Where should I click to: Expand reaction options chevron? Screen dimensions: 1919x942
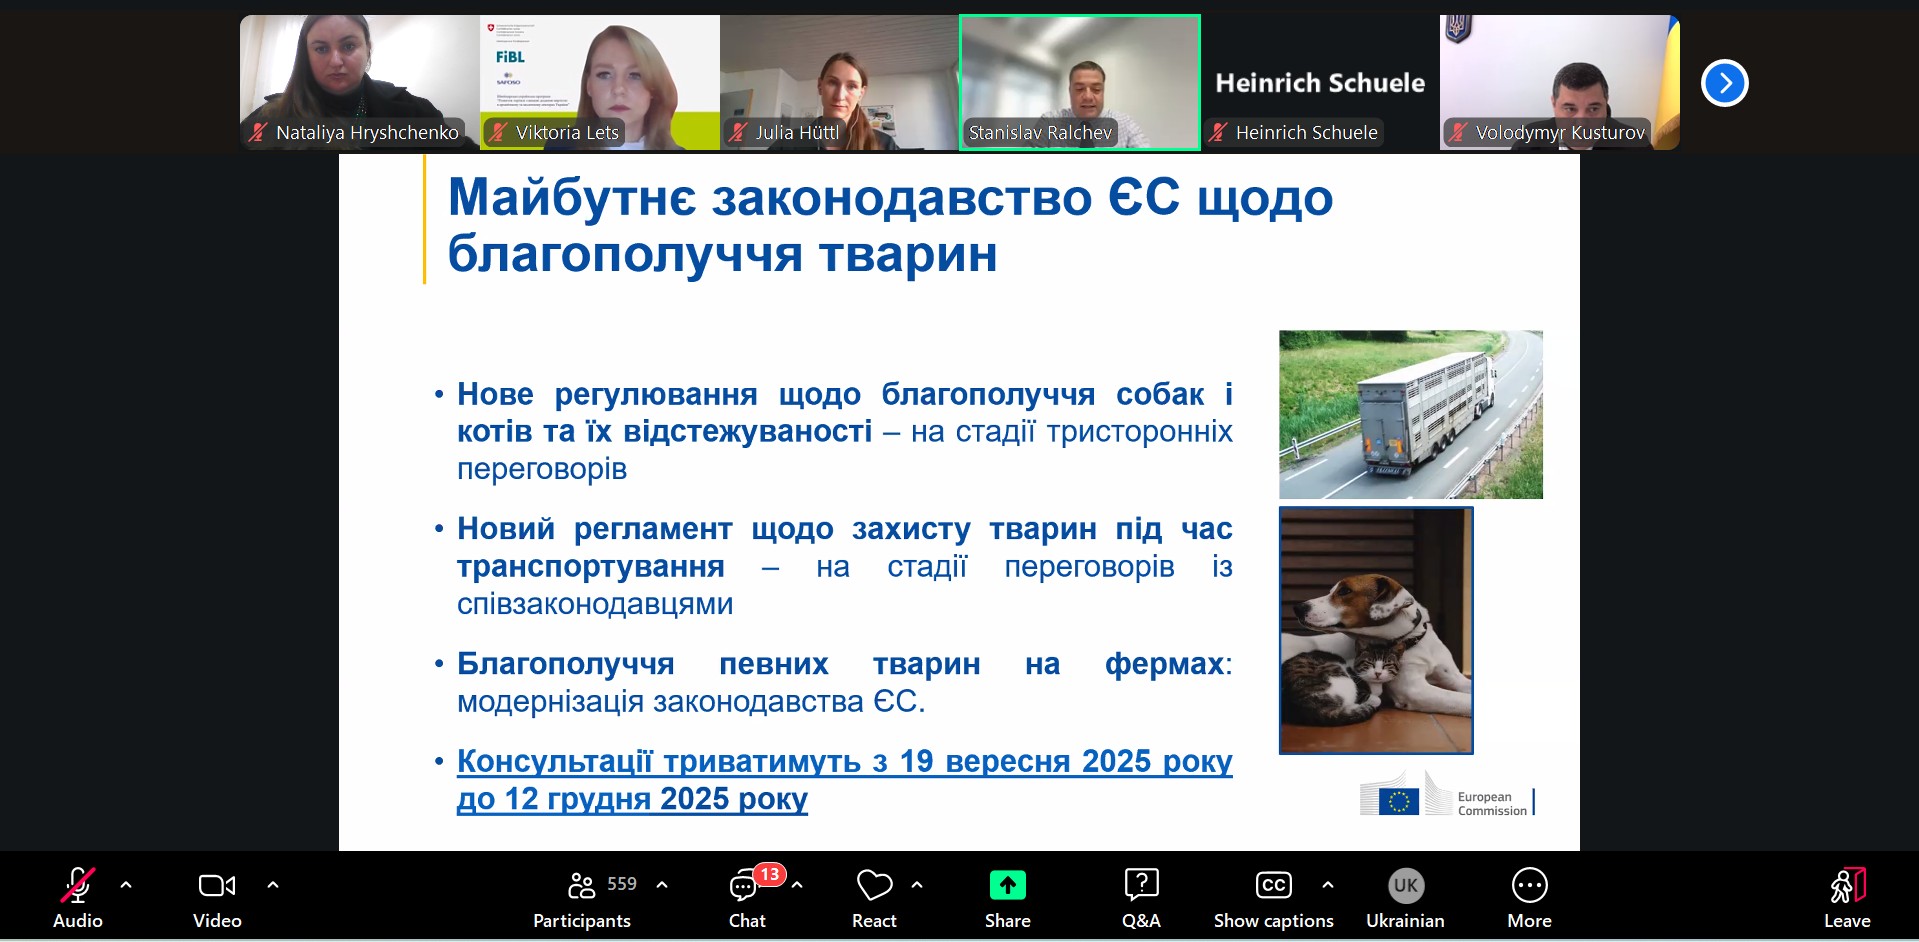pos(917,885)
